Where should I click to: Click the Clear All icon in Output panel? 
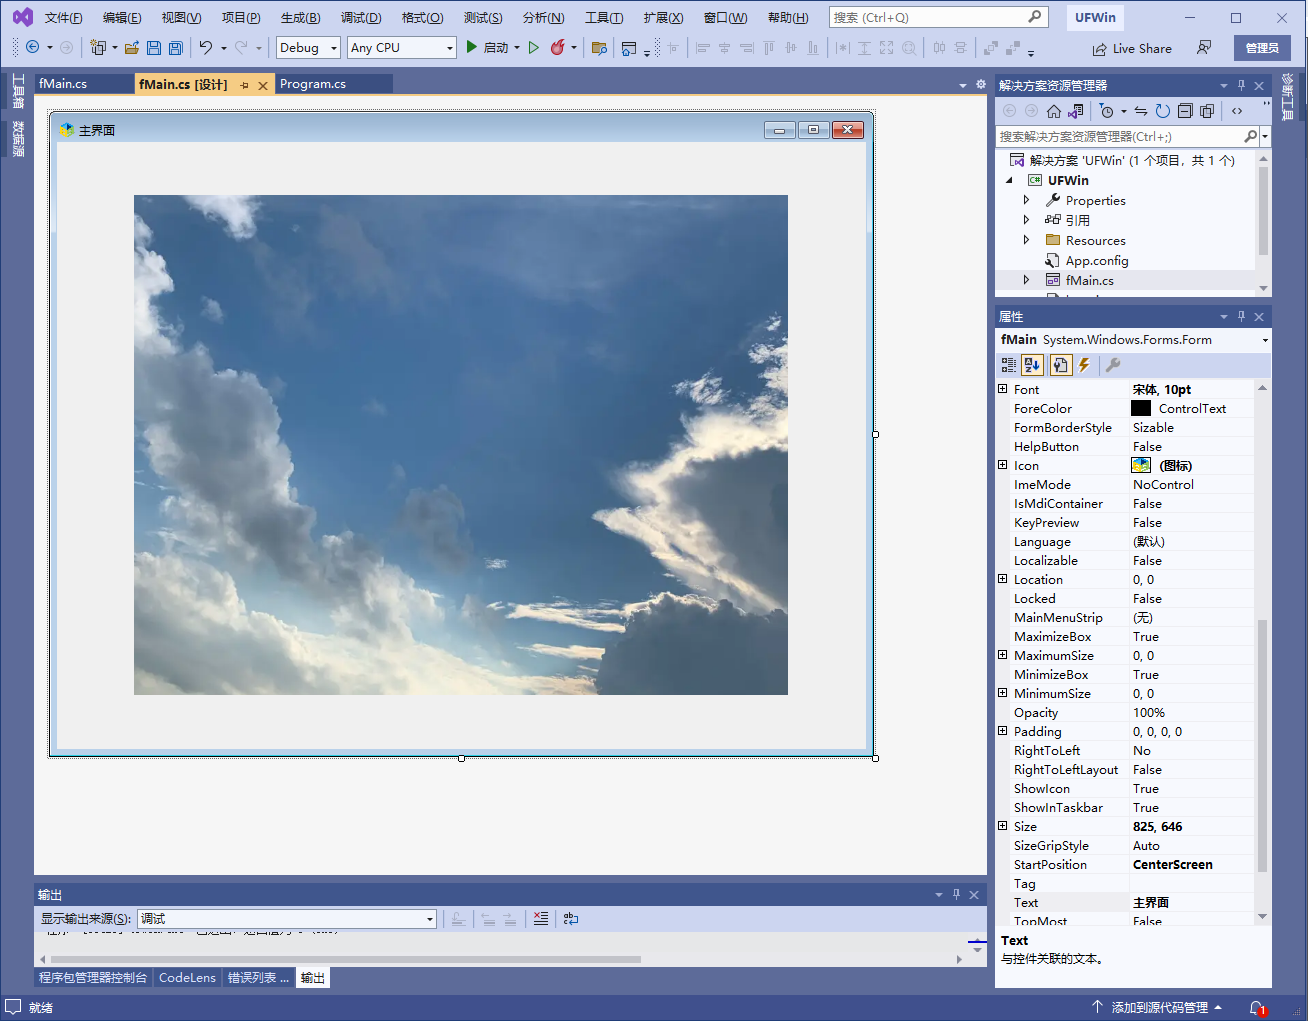coord(541,918)
